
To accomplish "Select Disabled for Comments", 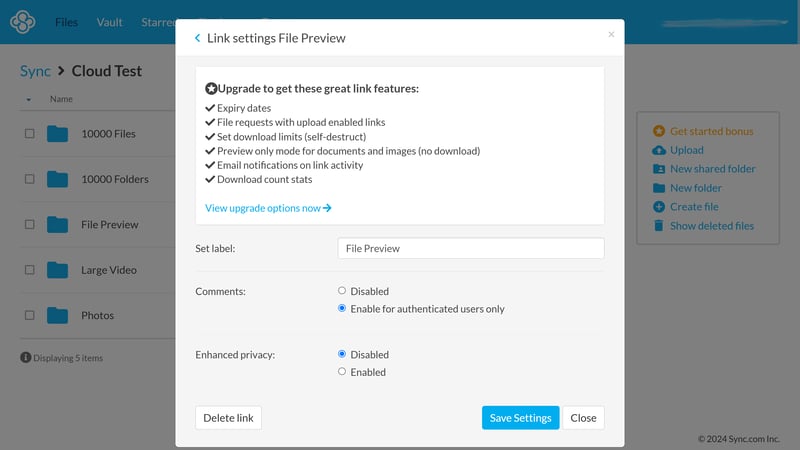I will 342,291.
